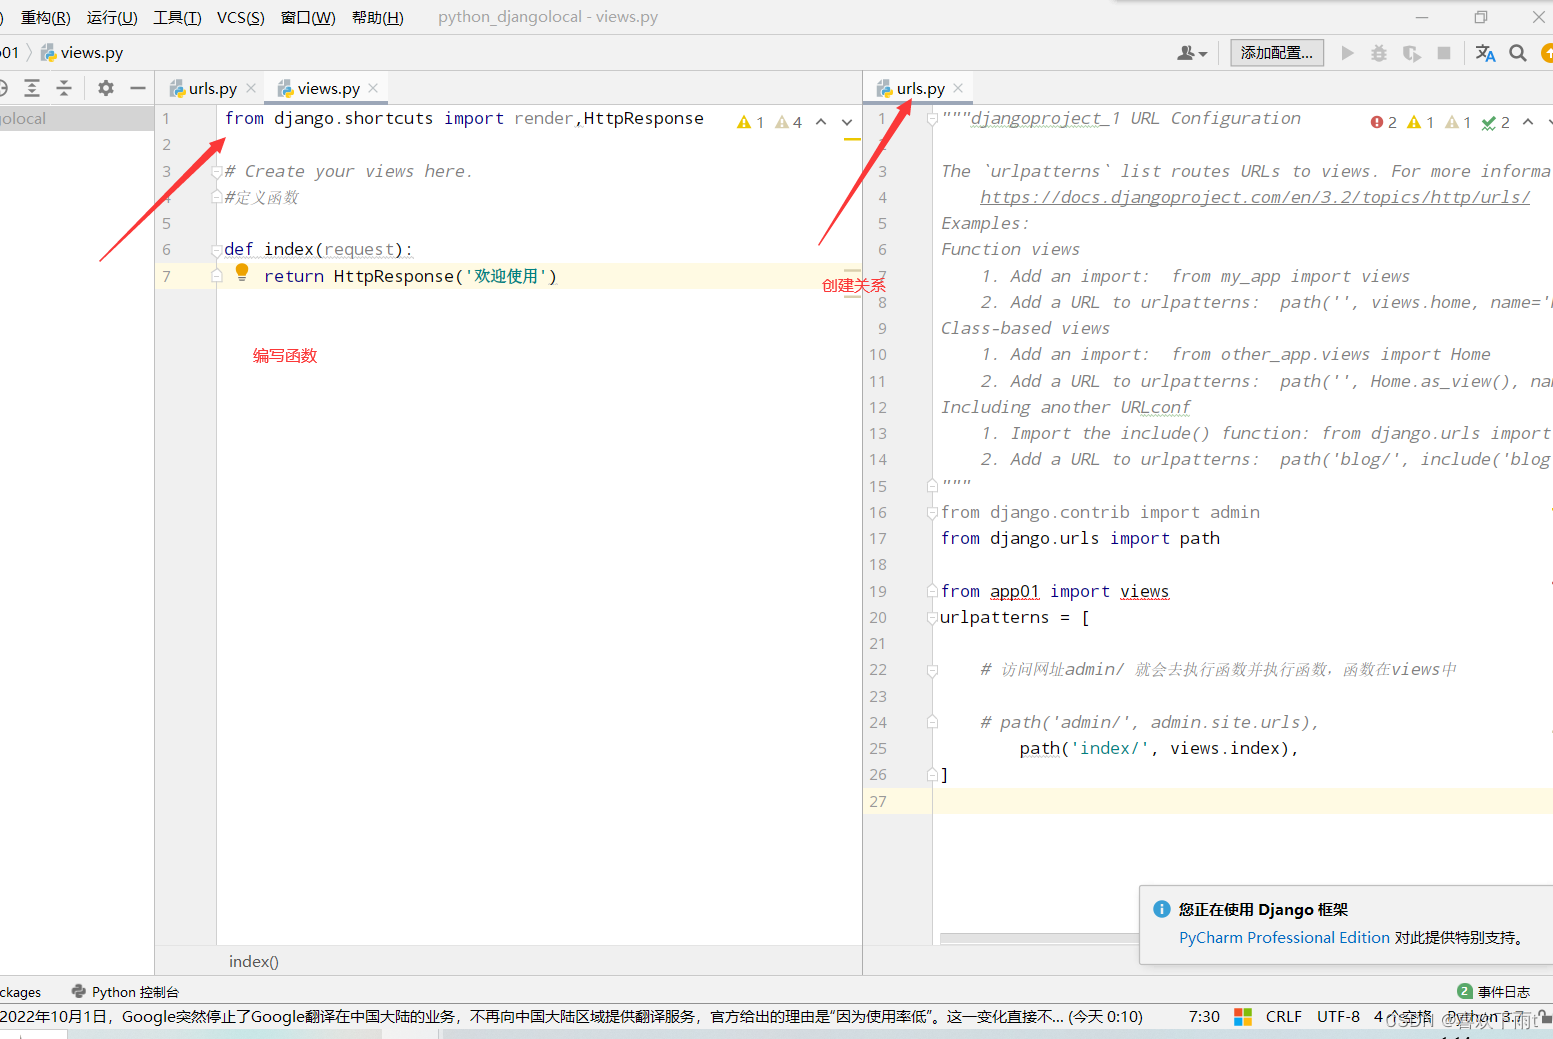This screenshot has width=1553, height=1039.
Task: Open the 事件日志 event log
Action: click(x=1494, y=992)
